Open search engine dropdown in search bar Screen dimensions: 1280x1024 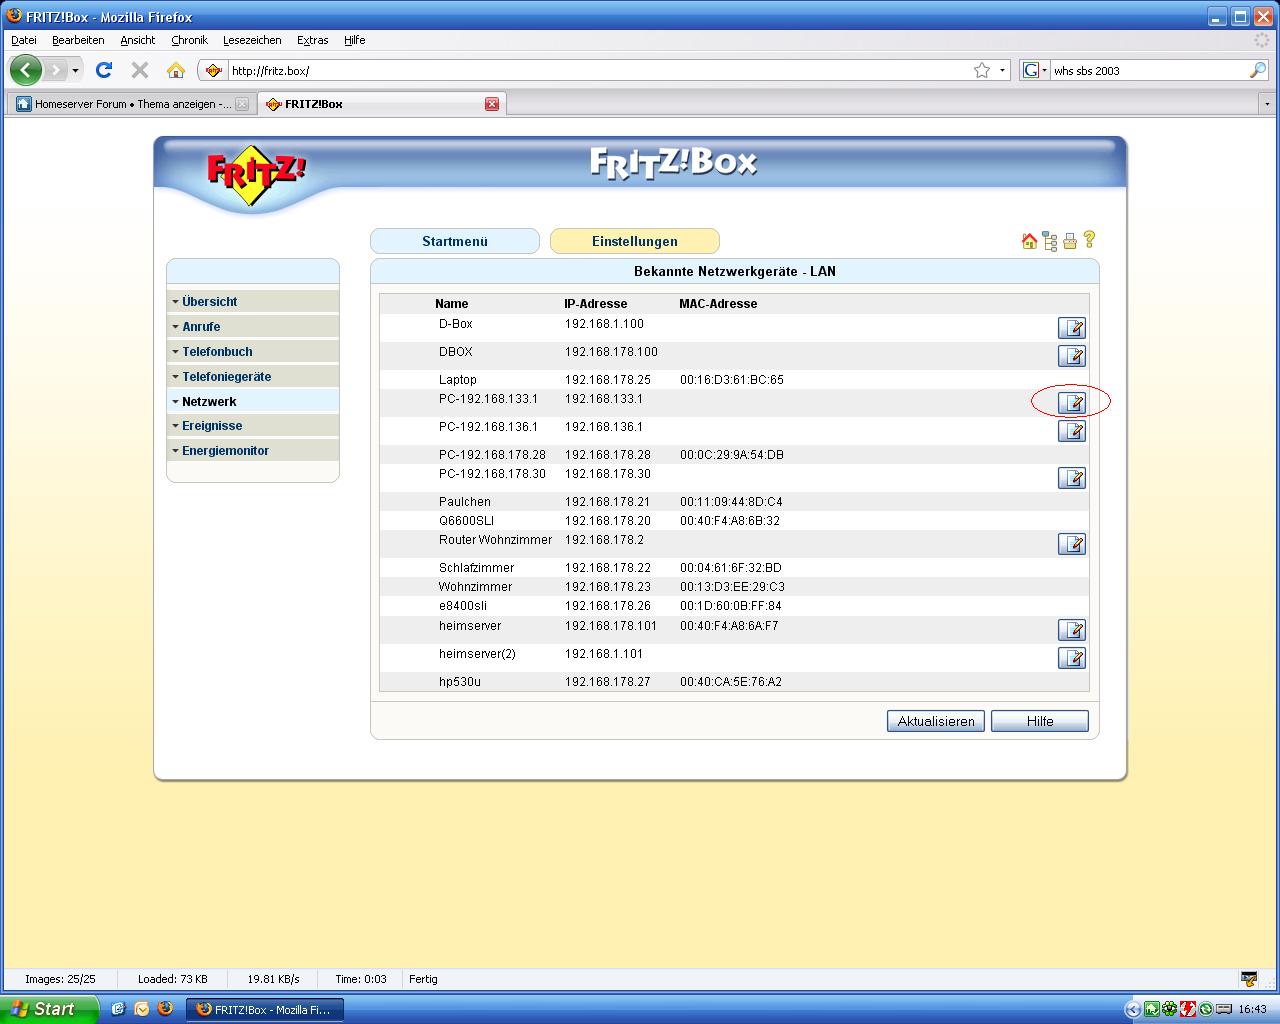pyautogui.click(x=1034, y=70)
